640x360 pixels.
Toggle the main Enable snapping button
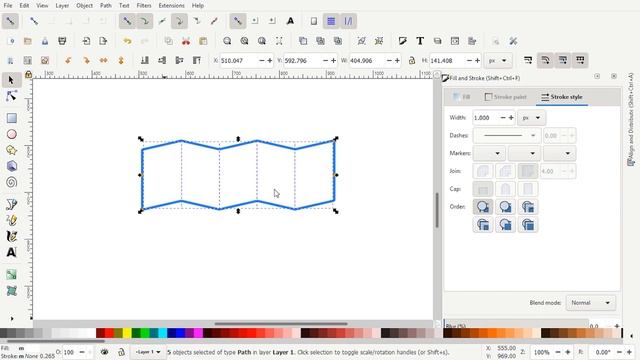click(10, 21)
